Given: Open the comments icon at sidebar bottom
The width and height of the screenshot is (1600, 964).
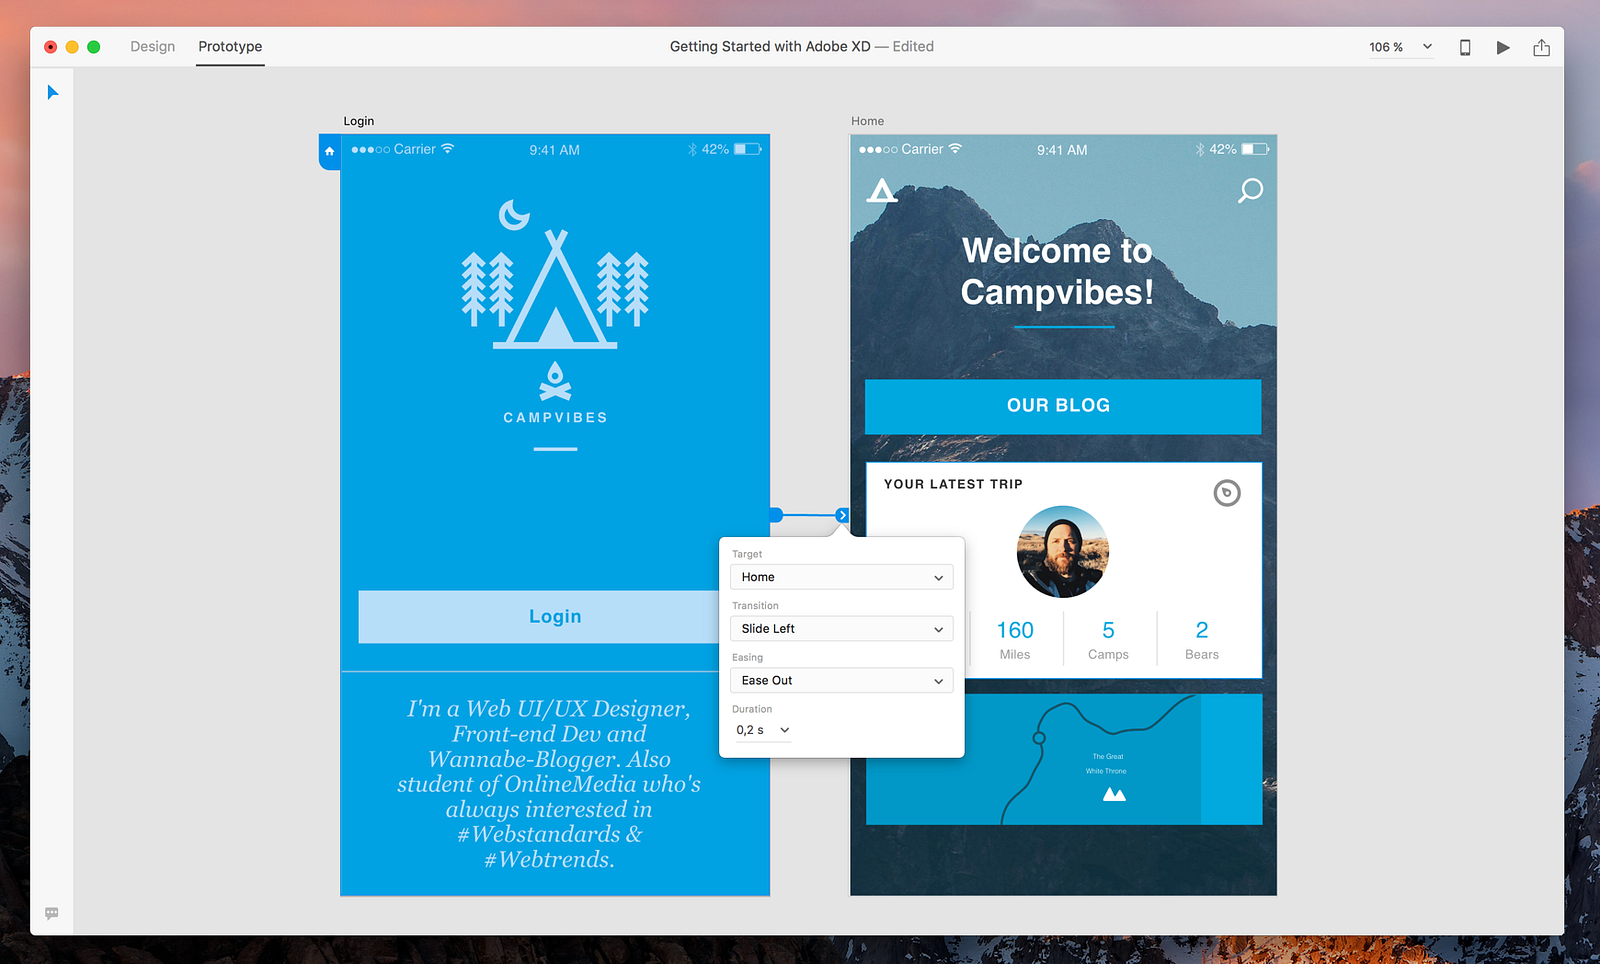Looking at the screenshot, I should pos(52,913).
